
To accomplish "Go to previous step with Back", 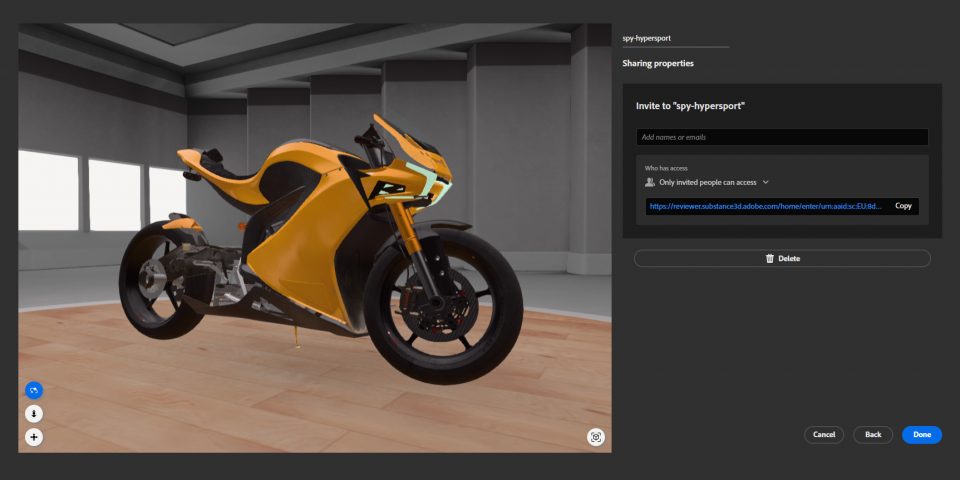I will pos(873,435).
